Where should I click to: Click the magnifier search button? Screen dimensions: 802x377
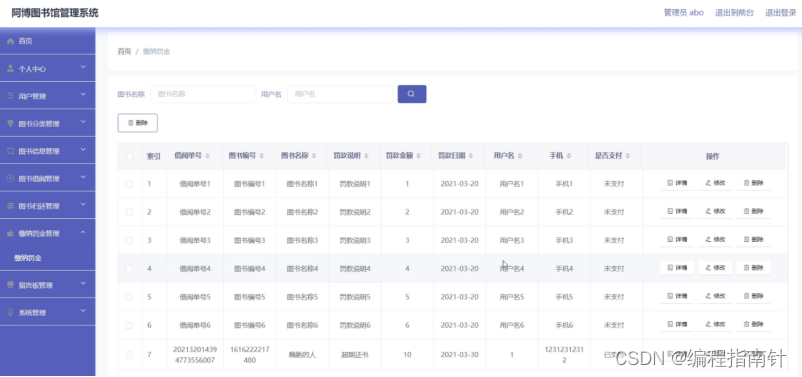[412, 94]
